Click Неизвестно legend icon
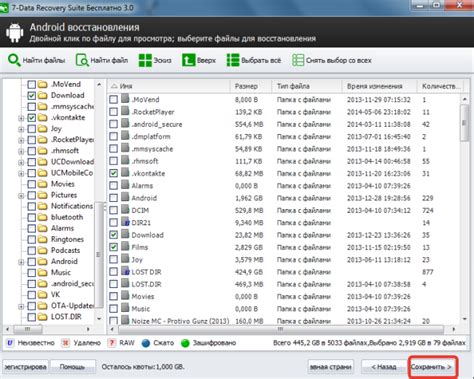474x379 pixels. pos(10,343)
